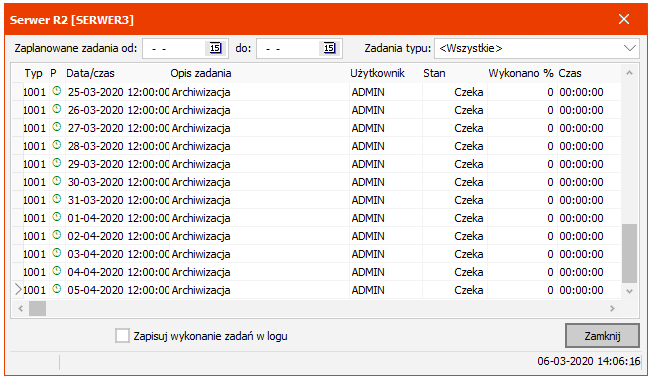Click clock icon of 28-03-2020 task
This screenshot has height=378, width=650.
coord(57,145)
